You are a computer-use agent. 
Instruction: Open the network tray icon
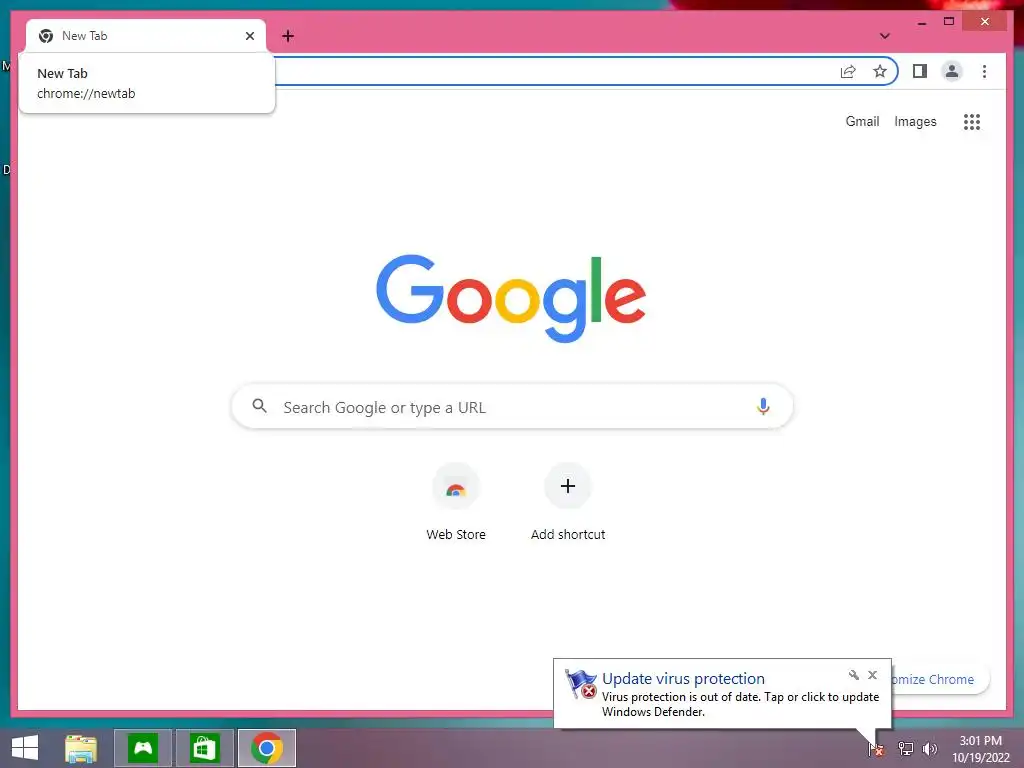905,748
